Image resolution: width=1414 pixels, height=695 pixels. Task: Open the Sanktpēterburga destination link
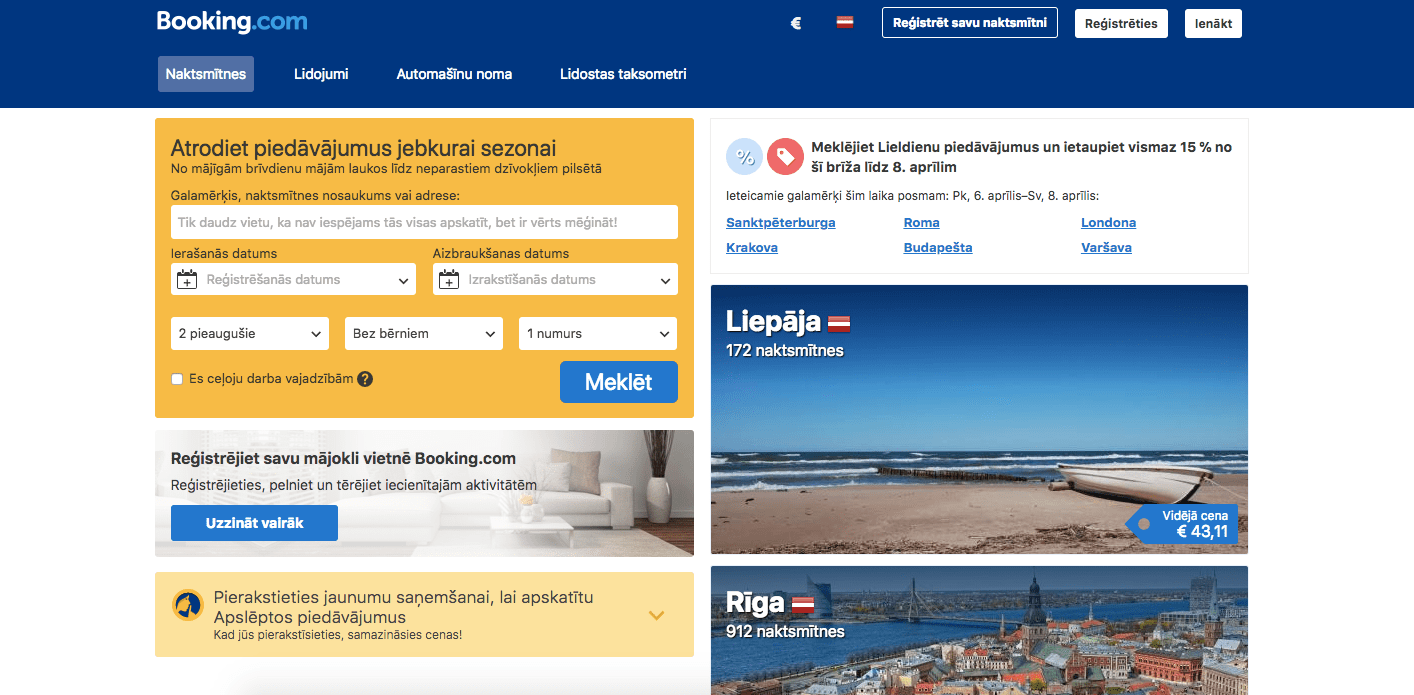[781, 223]
